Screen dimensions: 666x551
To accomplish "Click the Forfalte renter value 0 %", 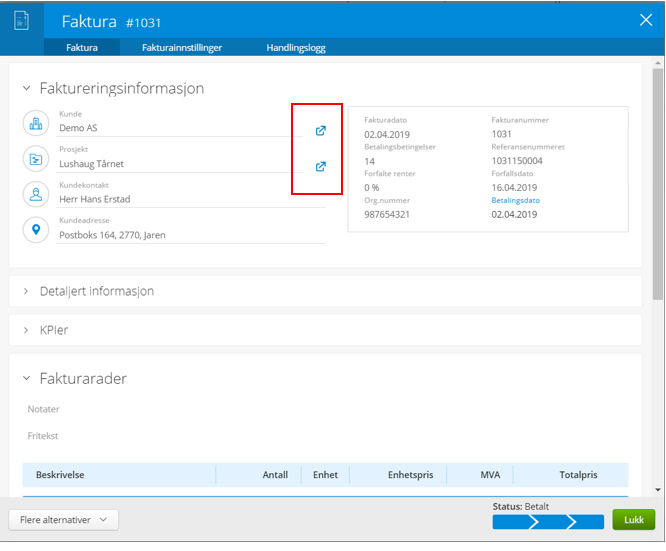I will click(x=372, y=188).
